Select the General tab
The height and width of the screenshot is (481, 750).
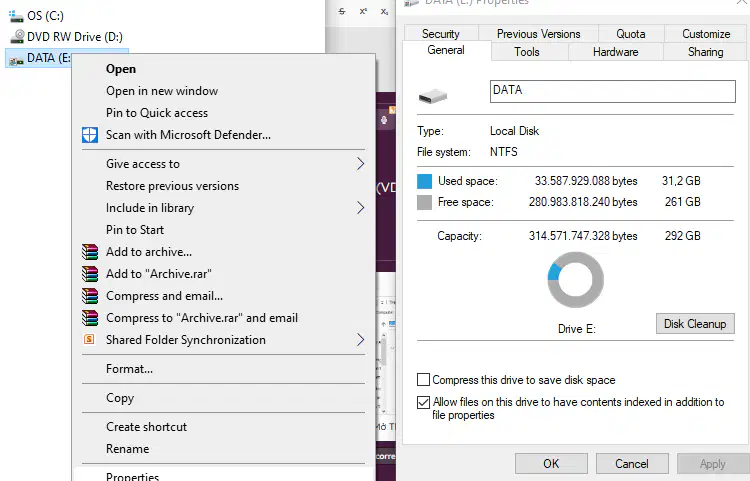click(x=446, y=50)
